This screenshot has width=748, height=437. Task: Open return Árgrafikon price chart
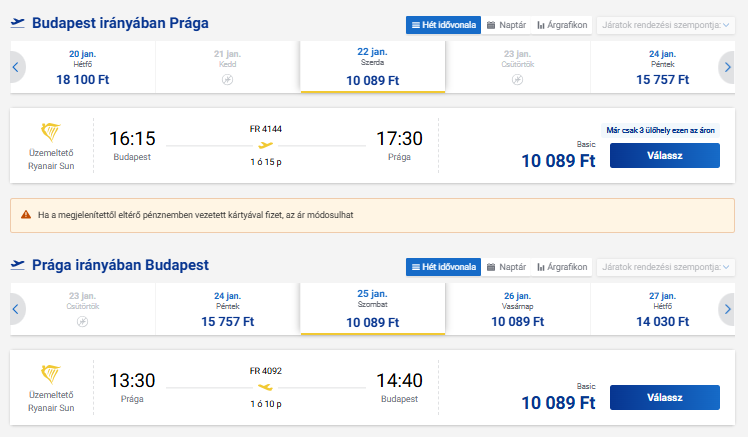point(562,267)
